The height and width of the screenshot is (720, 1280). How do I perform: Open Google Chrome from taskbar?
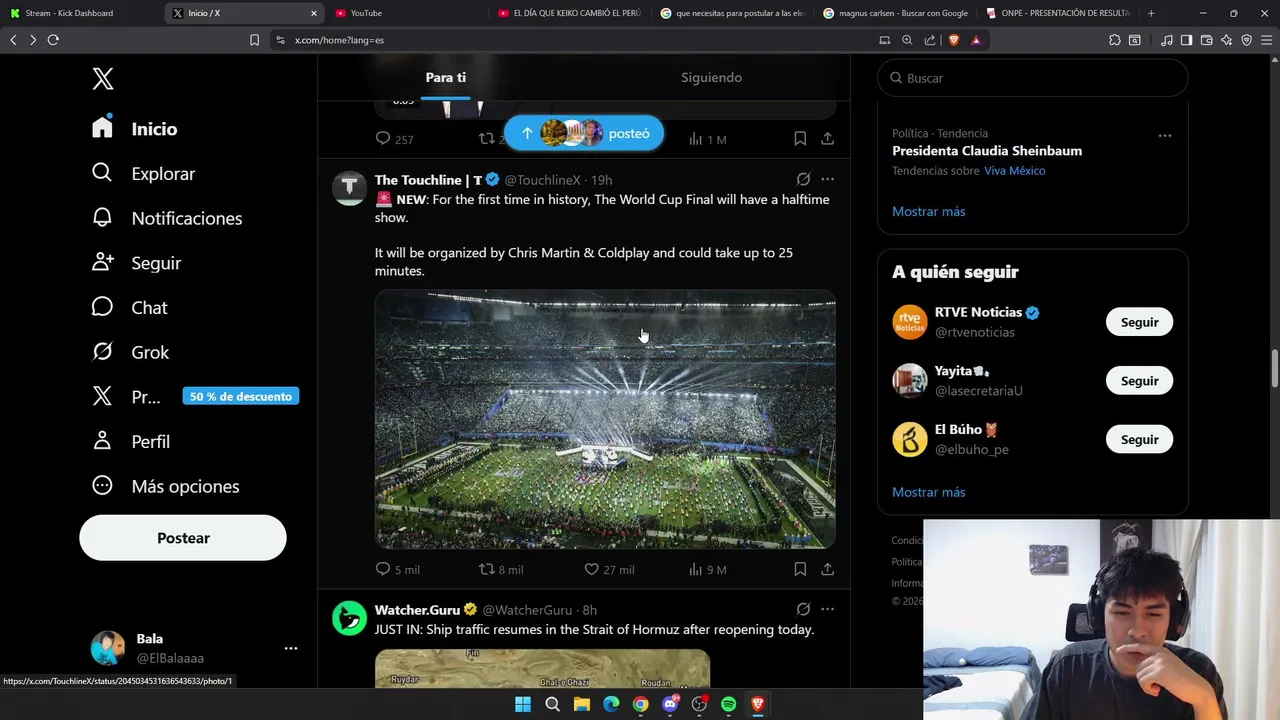pyautogui.click(x=640, y=704)
